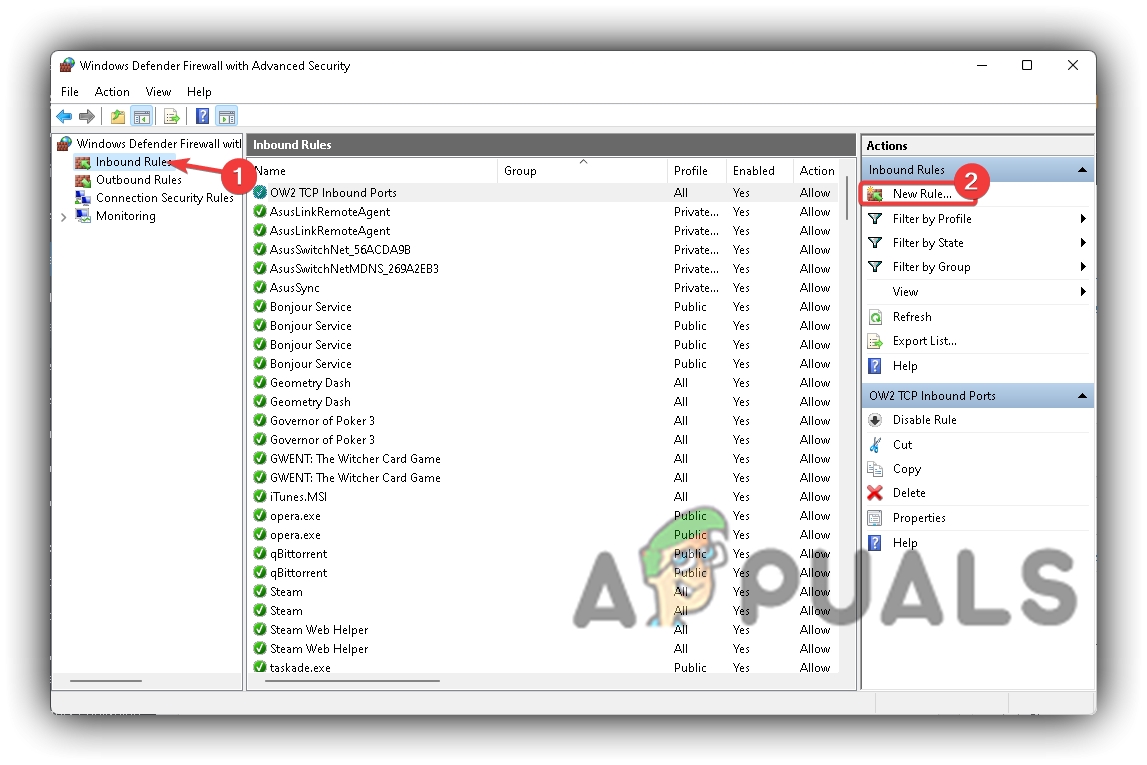This screenshot has height=765, width=1147.
Task: Select the AsusSwitchNet_56ACDA9B rule
Action: click(545, 249)
